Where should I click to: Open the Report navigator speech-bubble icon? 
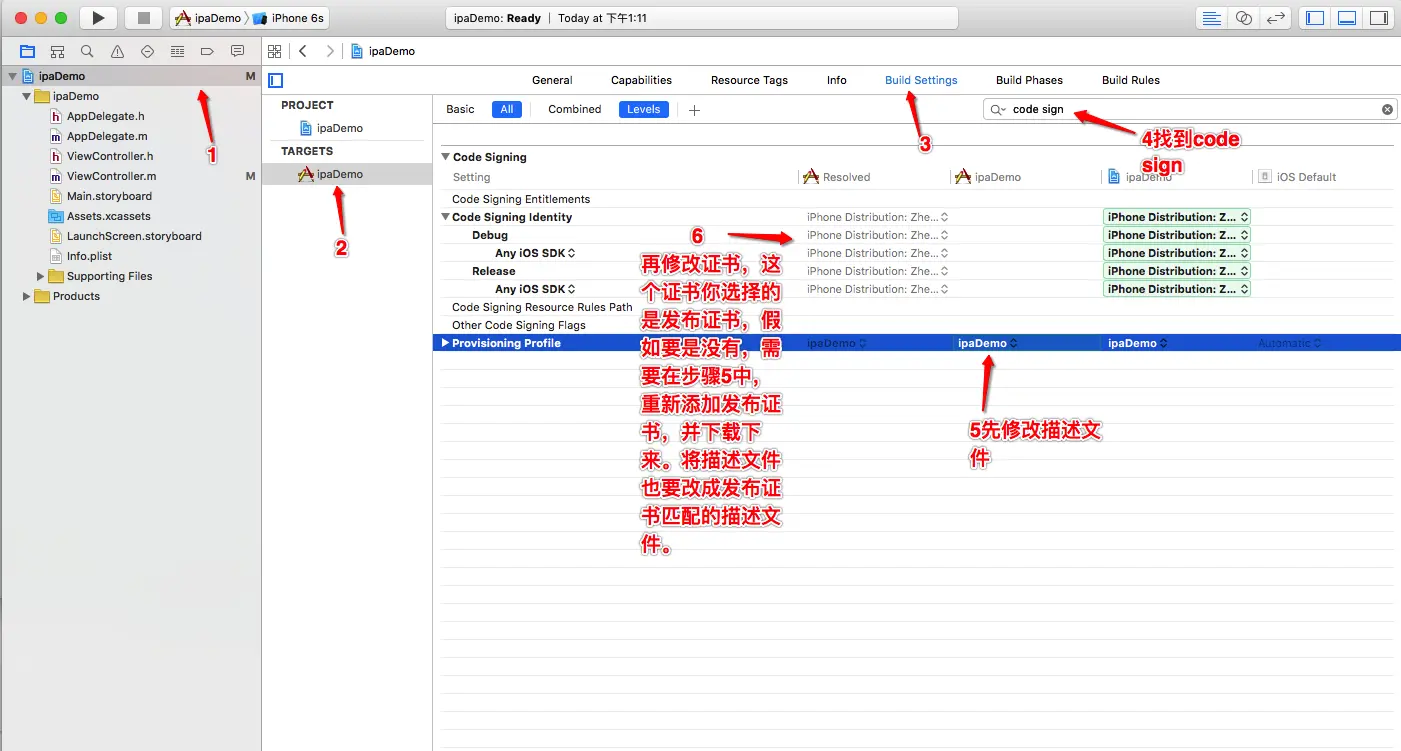click(237, 51)
